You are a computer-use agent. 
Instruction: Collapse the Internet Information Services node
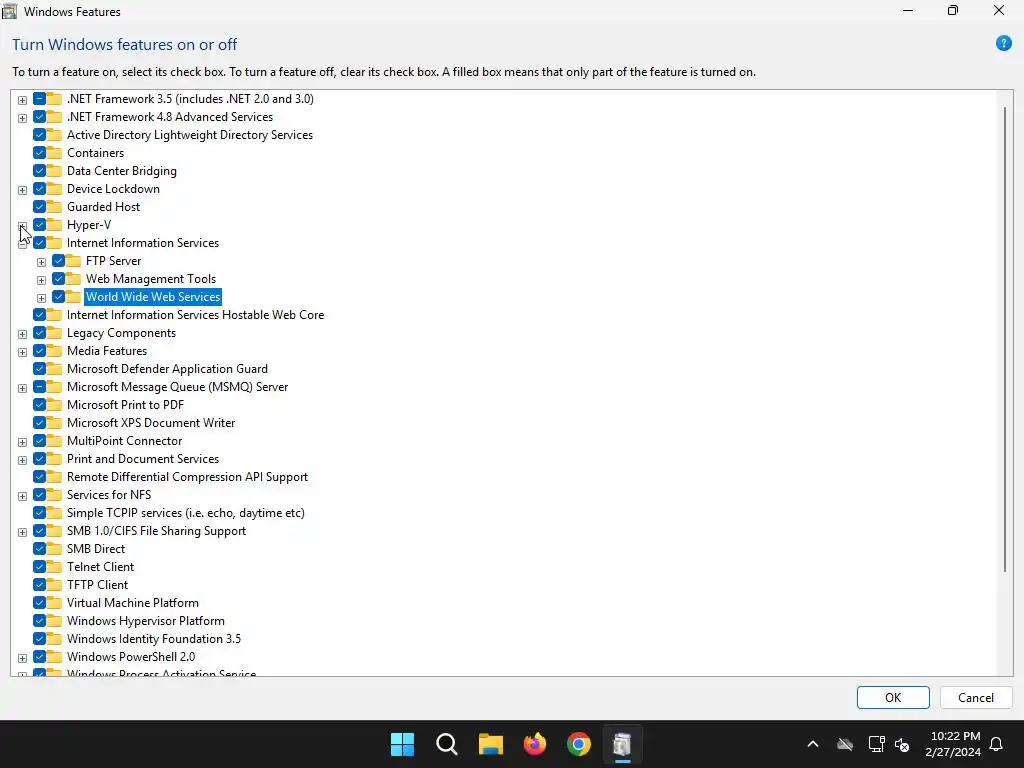point(22,244)
